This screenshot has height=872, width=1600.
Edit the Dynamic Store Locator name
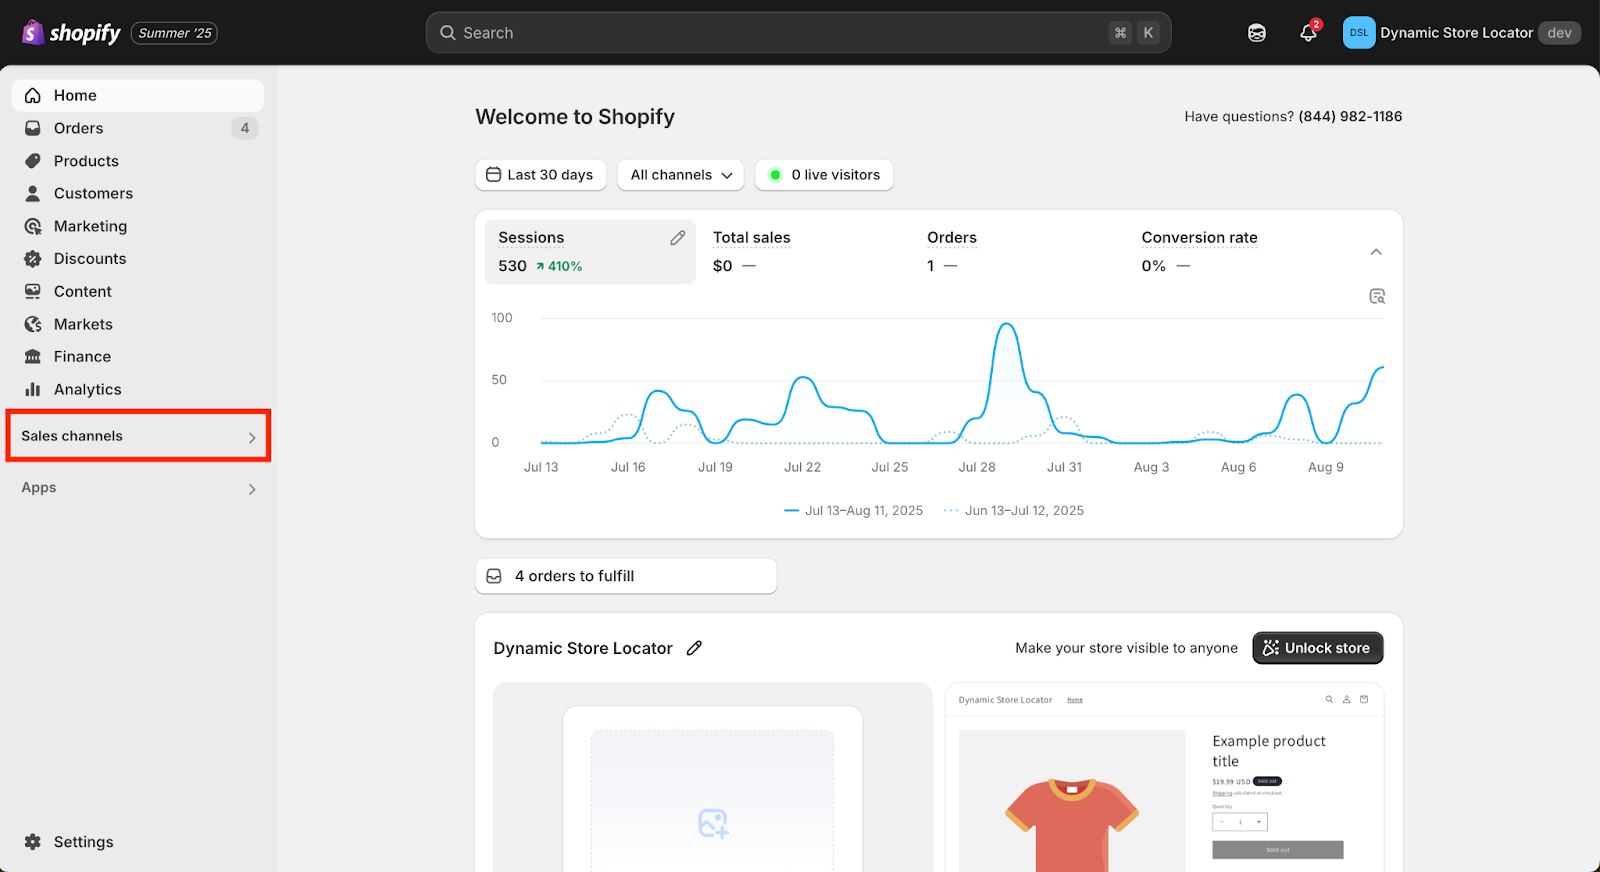[695, 648]
